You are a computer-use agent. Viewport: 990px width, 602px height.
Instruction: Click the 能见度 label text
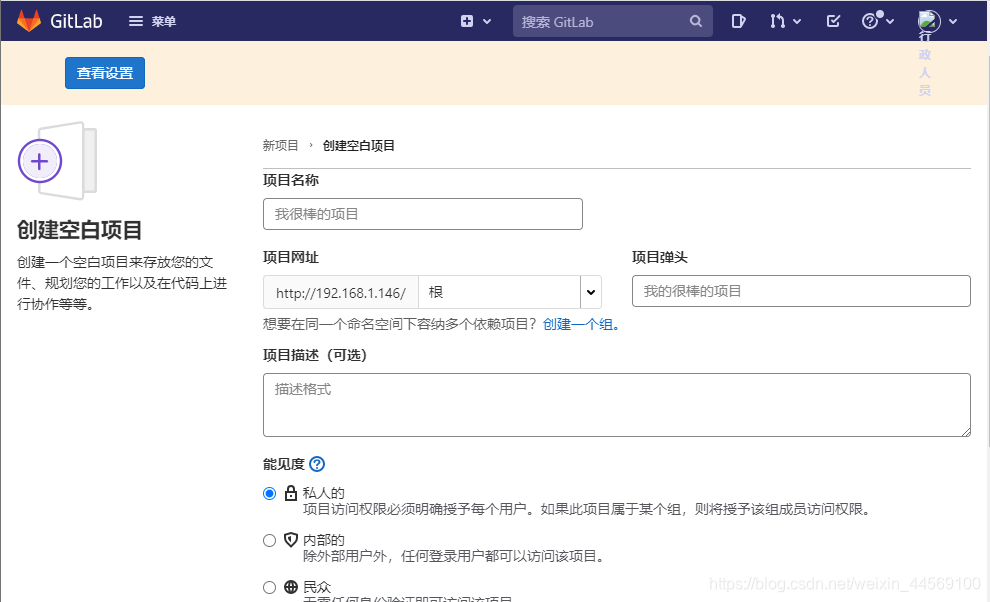(283, 464)
